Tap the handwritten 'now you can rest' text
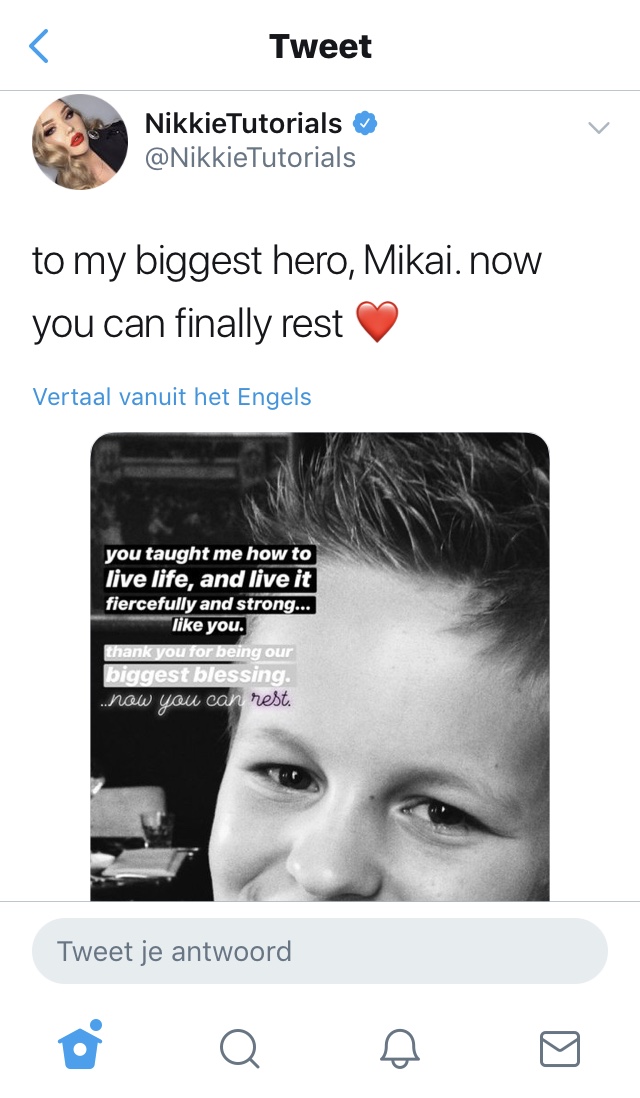Viewport: 640px width, 1098px height. tap(197, 700)
